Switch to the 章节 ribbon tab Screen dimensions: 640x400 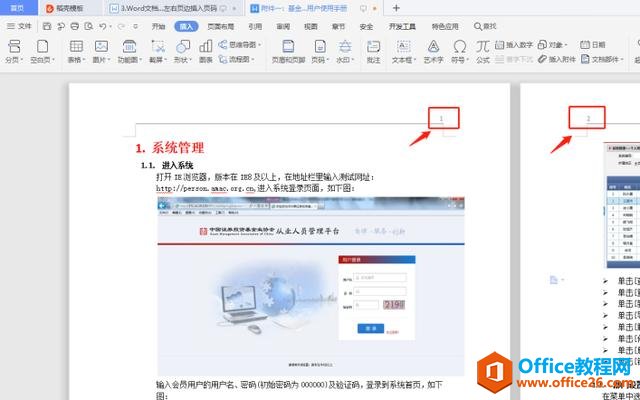(338, 27)
